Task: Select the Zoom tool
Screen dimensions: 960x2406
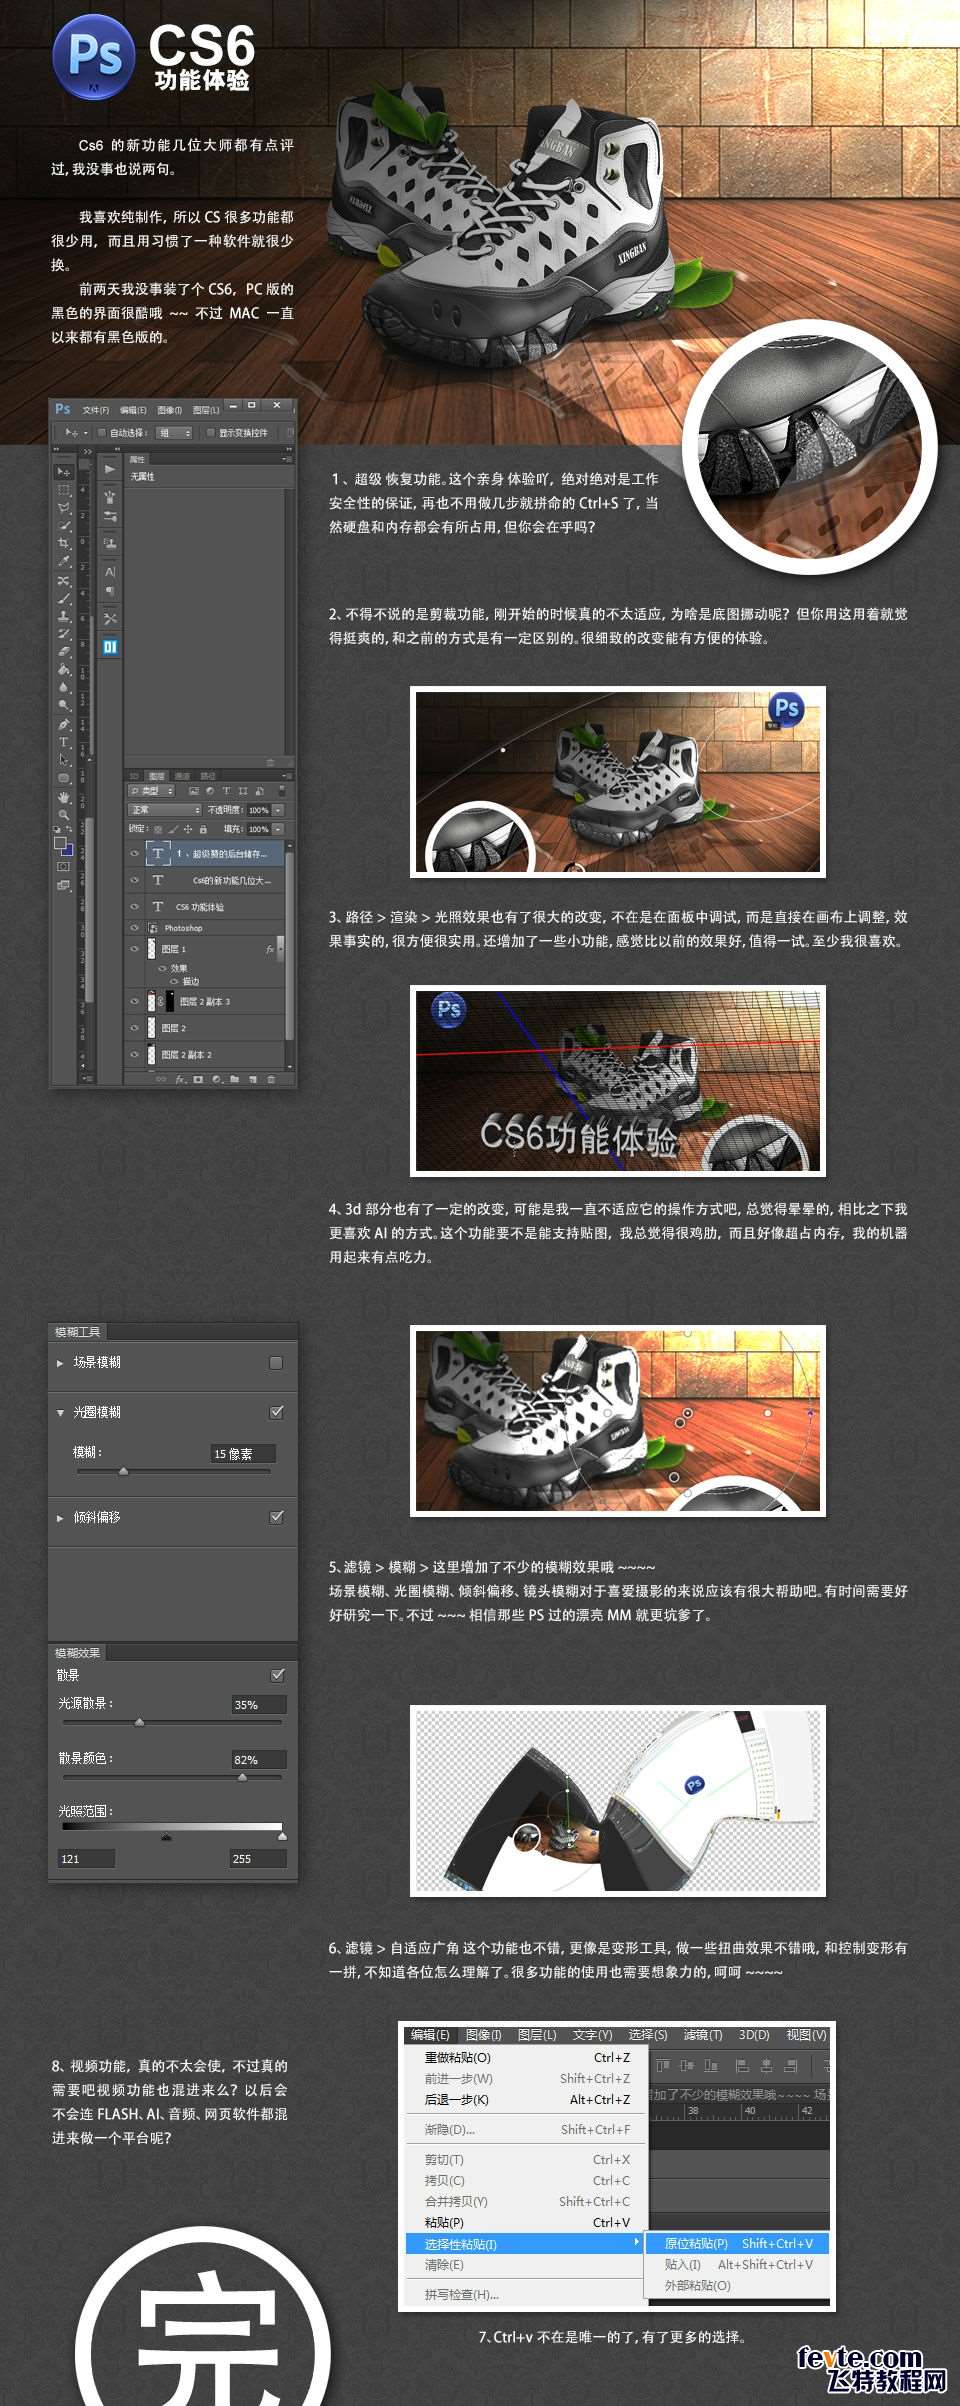Action: coord(63,815)
